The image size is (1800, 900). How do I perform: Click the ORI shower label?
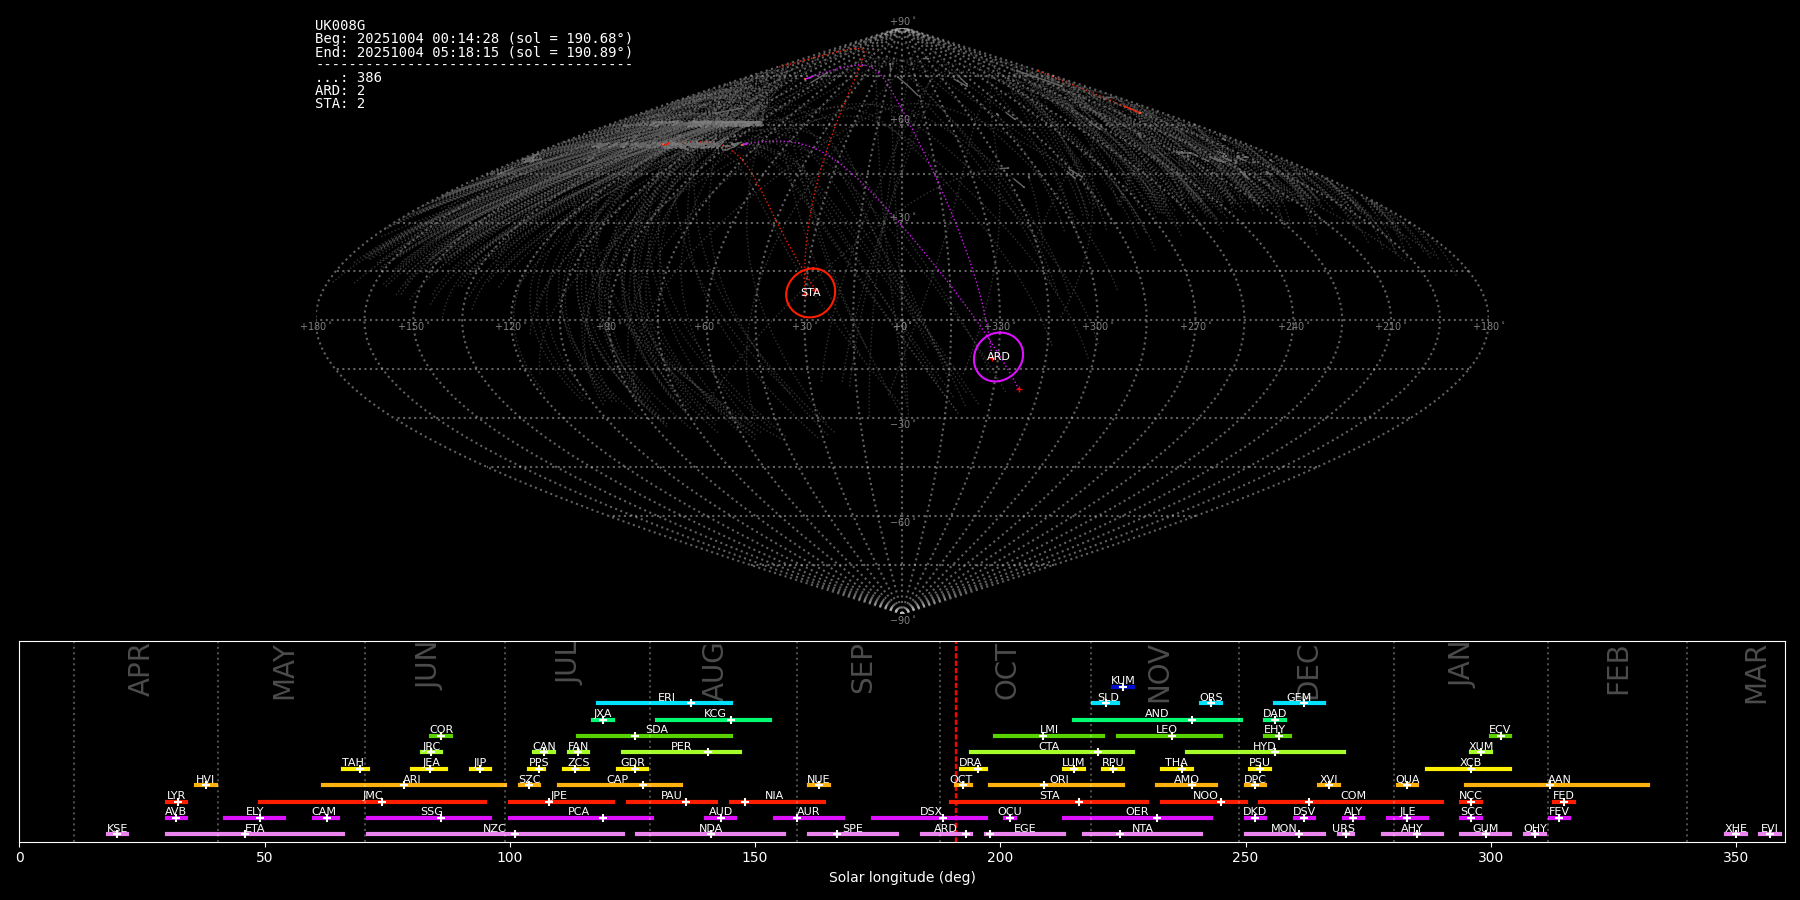1059,780
